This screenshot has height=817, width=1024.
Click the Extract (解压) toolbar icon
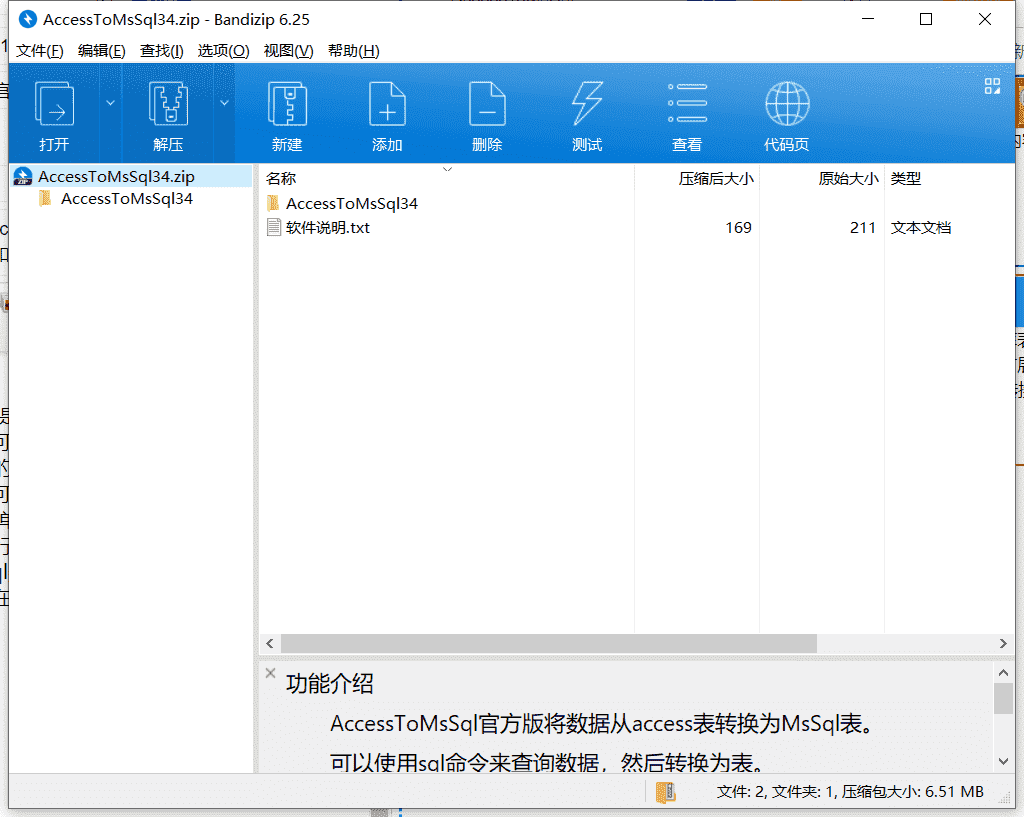(x=168, y=104)
